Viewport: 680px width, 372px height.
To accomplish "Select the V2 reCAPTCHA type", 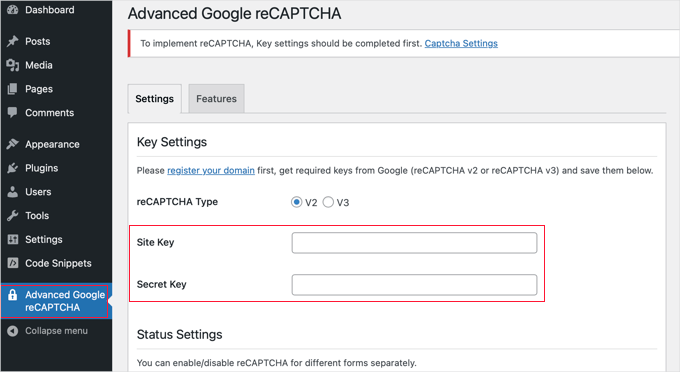I will pyautogui.click(x=296, y=202).
